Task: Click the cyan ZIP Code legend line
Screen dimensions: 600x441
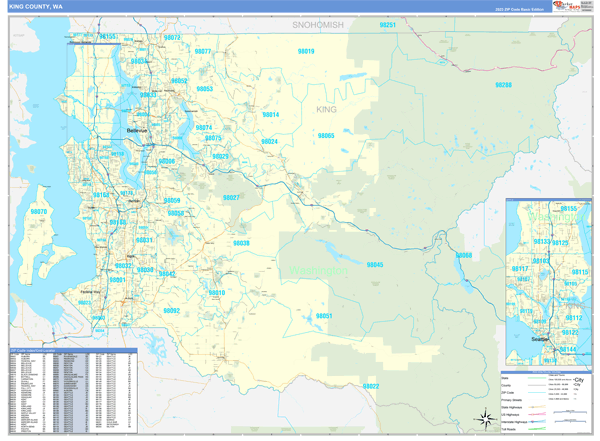Action: [537, 392]
